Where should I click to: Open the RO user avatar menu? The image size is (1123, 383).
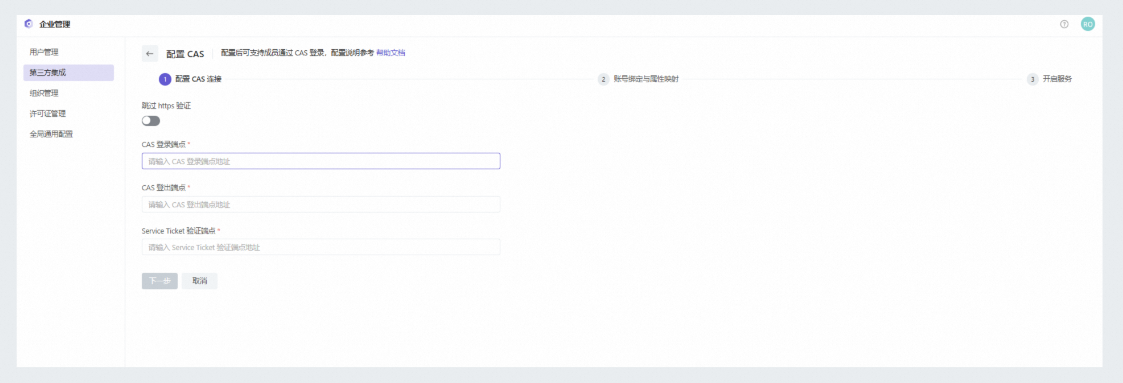click(x=1088, y=24)
